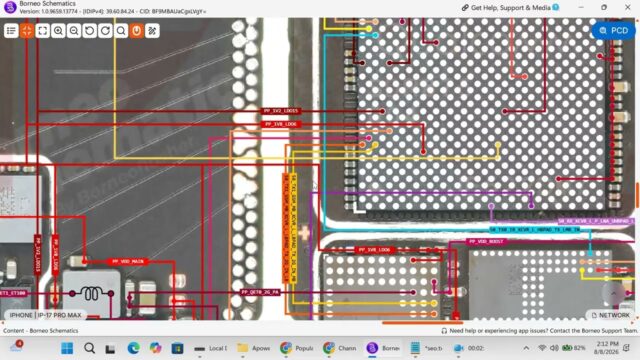Image resolution: width=640 pixels, height=360 pixels.
Task: Switch to Chann Chrome taskbar window
Action: (x=340, y=348)
